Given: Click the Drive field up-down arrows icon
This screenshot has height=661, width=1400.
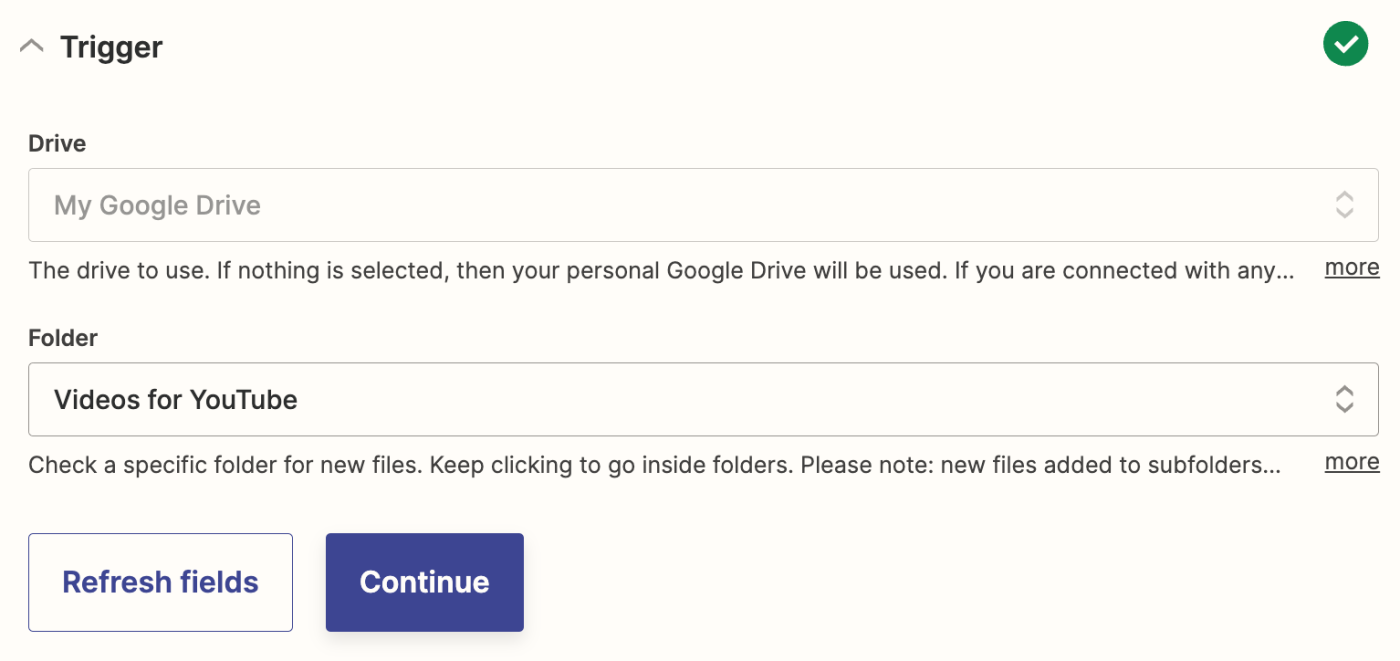Looking at the screenshot, I should pyautogui.click(x=1344, y=205).
